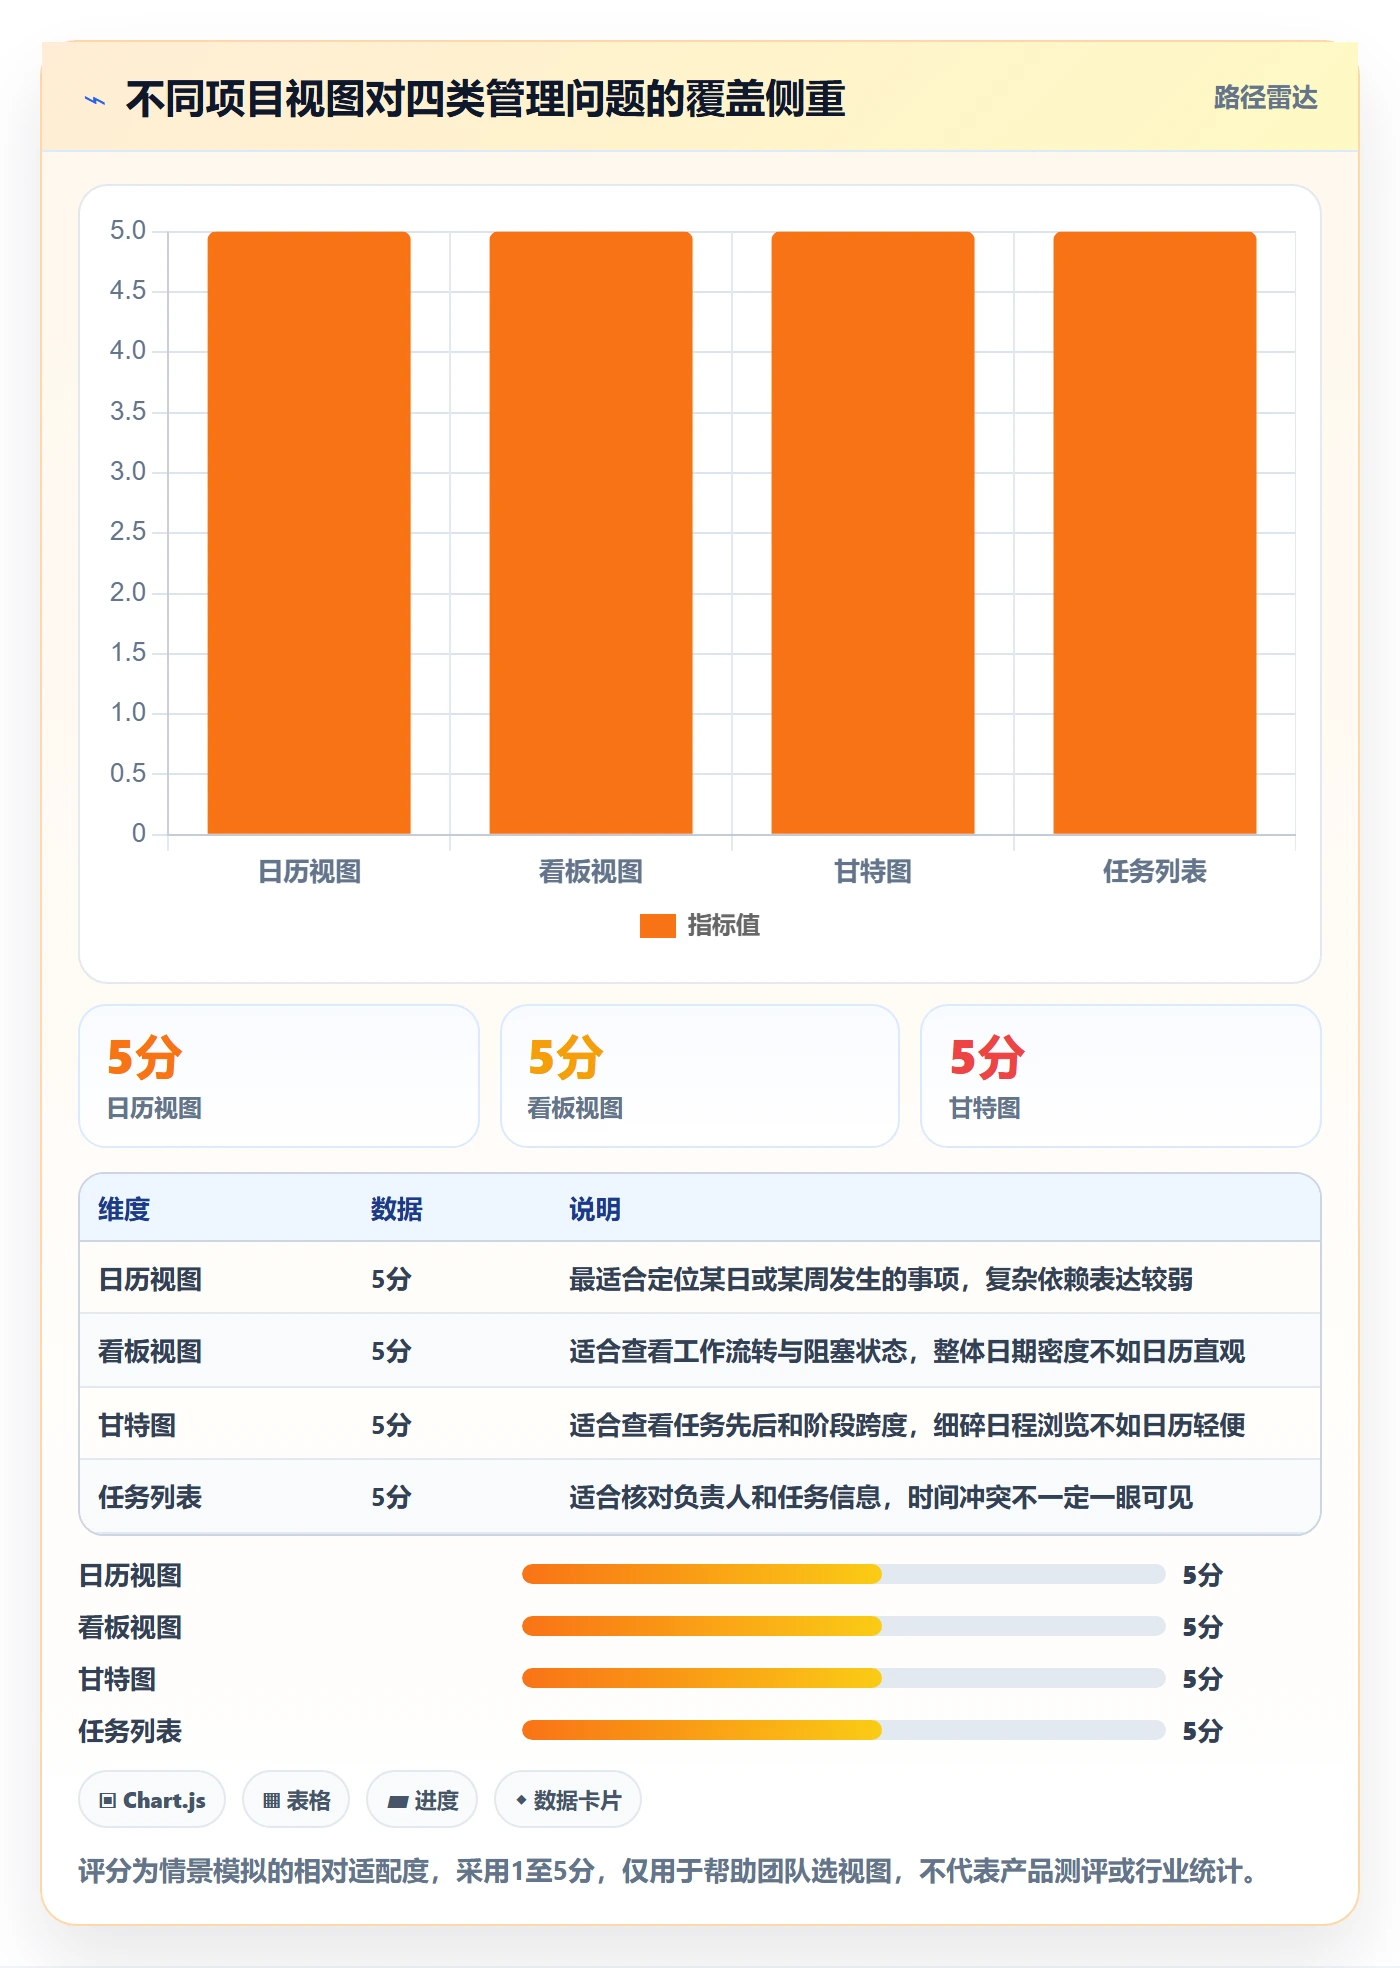Select the 甘特图 cell in the table
The width and height of the screenshot is (1400, 1968).
(137, 1426)
